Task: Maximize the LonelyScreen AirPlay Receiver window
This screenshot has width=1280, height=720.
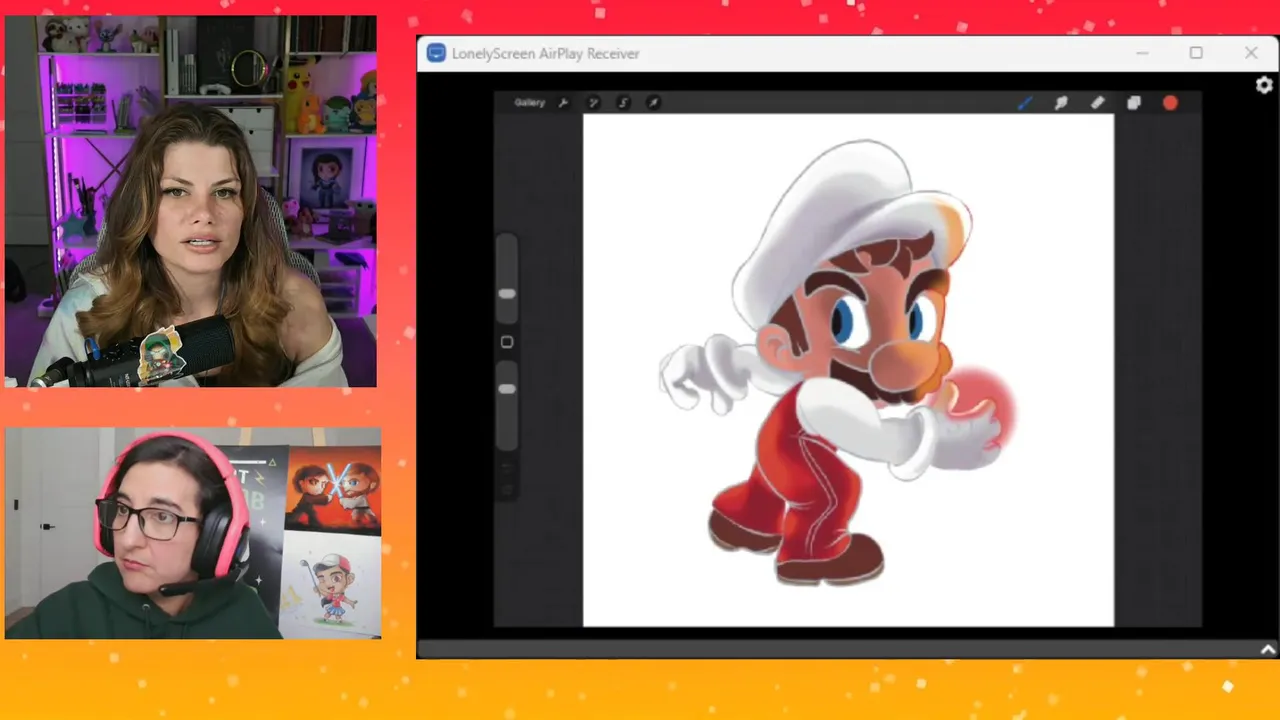Action: pos(1196,53)
